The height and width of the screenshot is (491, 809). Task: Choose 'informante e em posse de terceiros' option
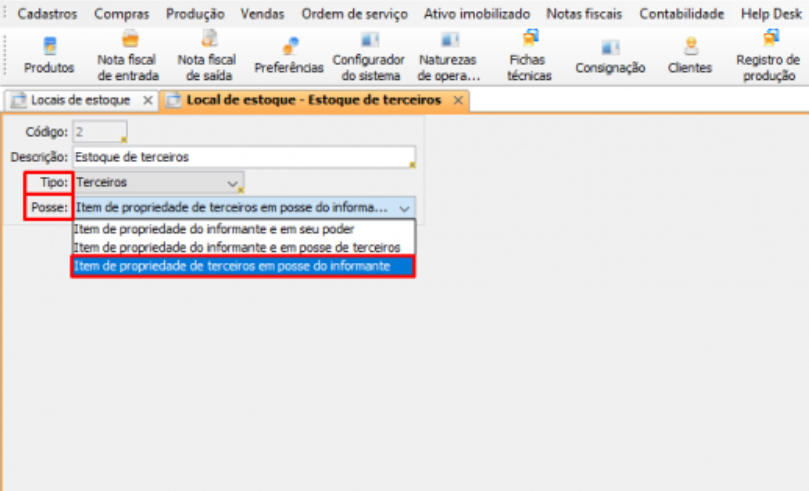click(242, 247)
